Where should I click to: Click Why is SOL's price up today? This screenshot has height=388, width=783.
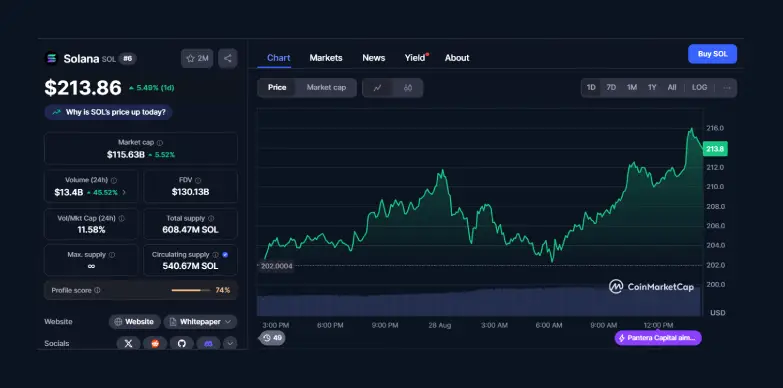click(108, 112)
